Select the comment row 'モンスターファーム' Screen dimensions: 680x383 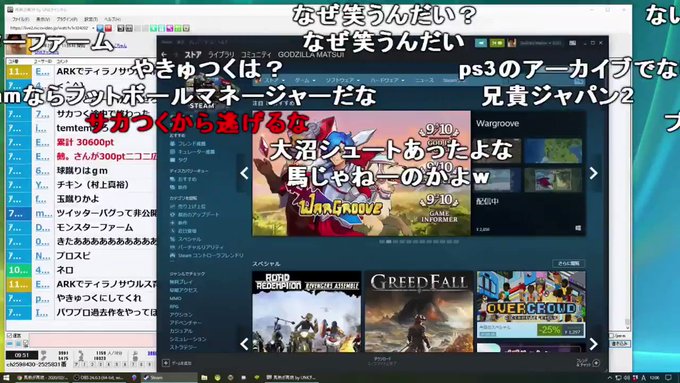[x=81, y=228]
